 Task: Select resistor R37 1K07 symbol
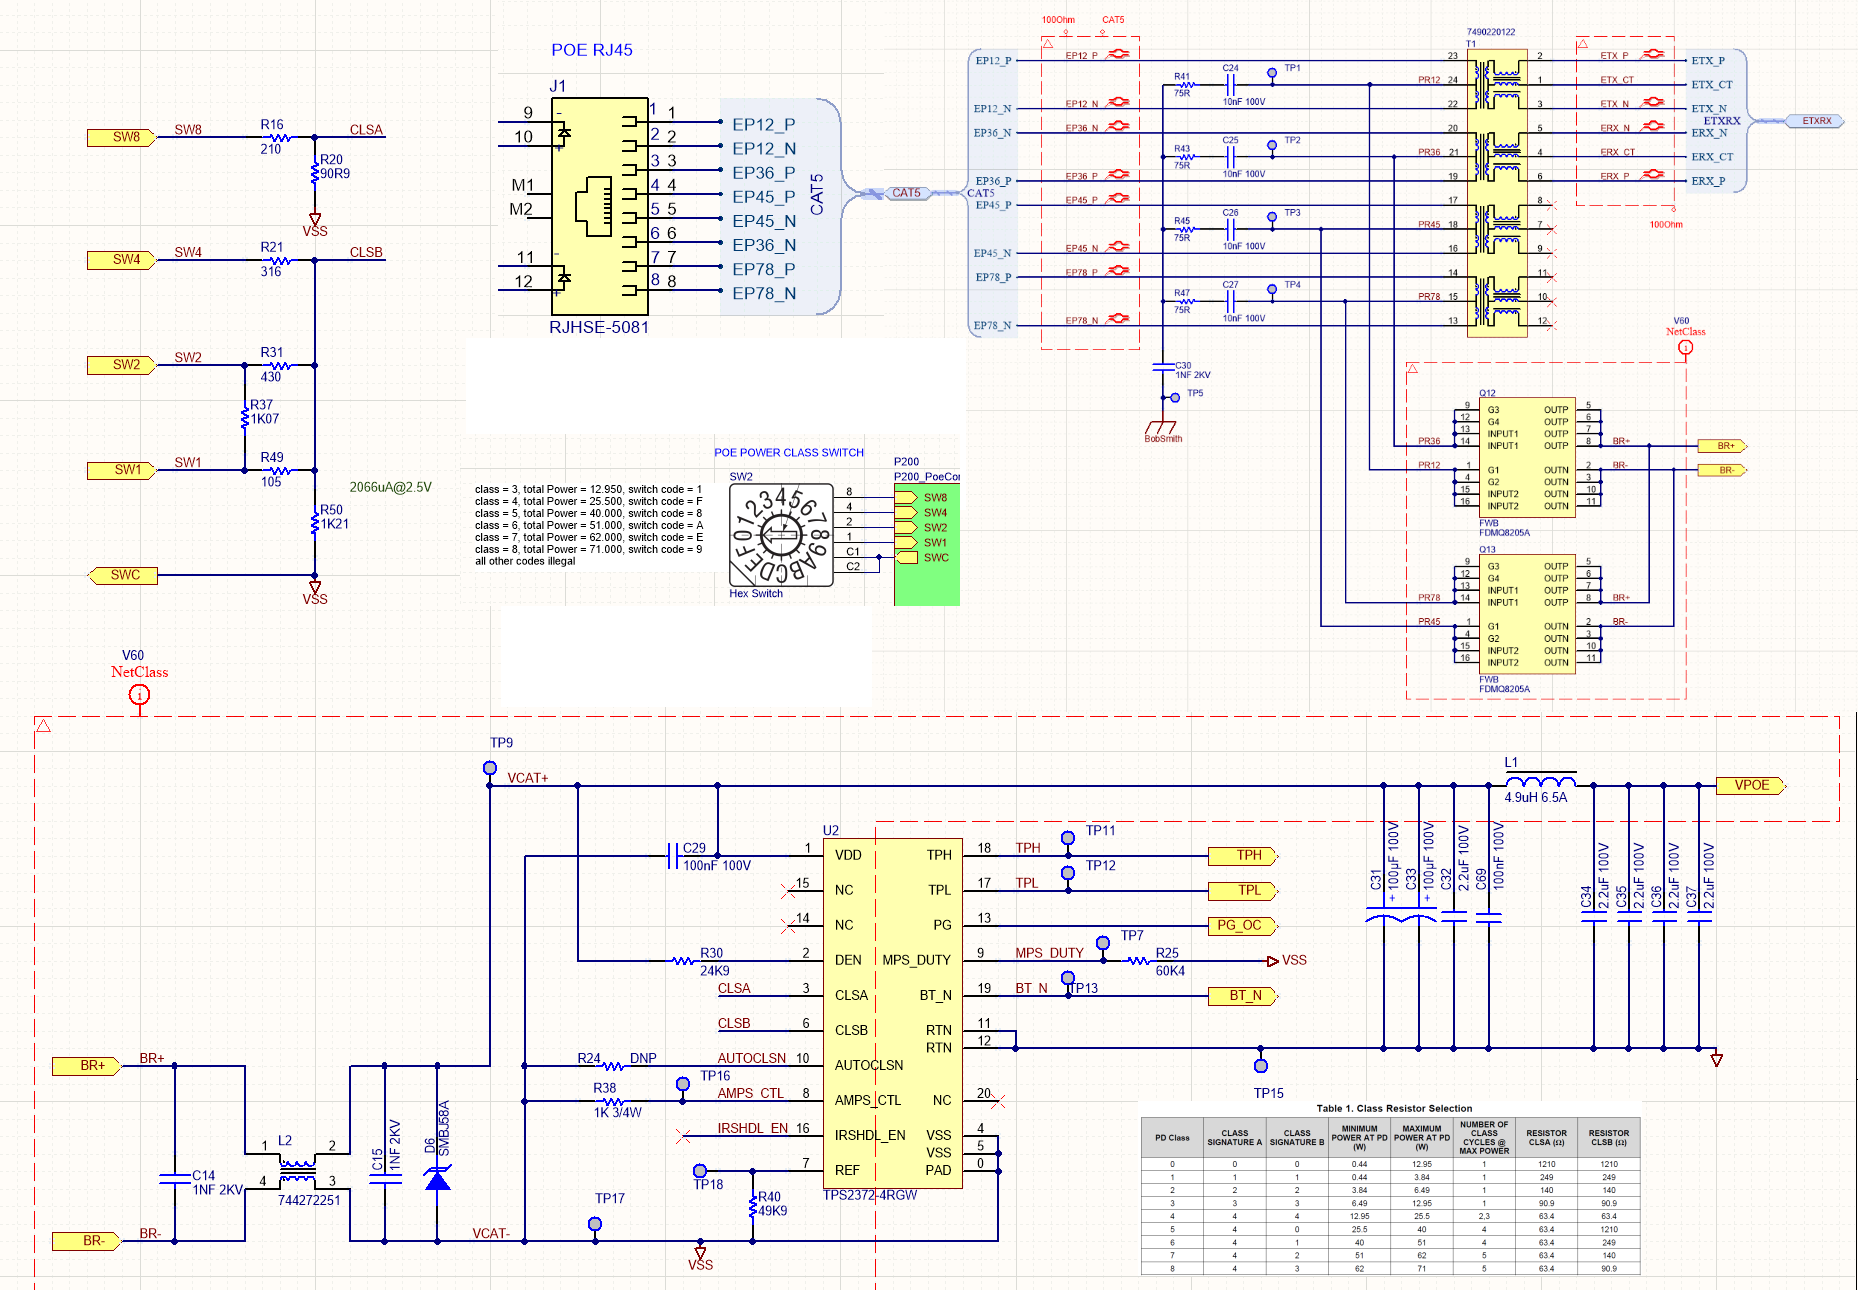pyautogui.click(x=244, y=418)
